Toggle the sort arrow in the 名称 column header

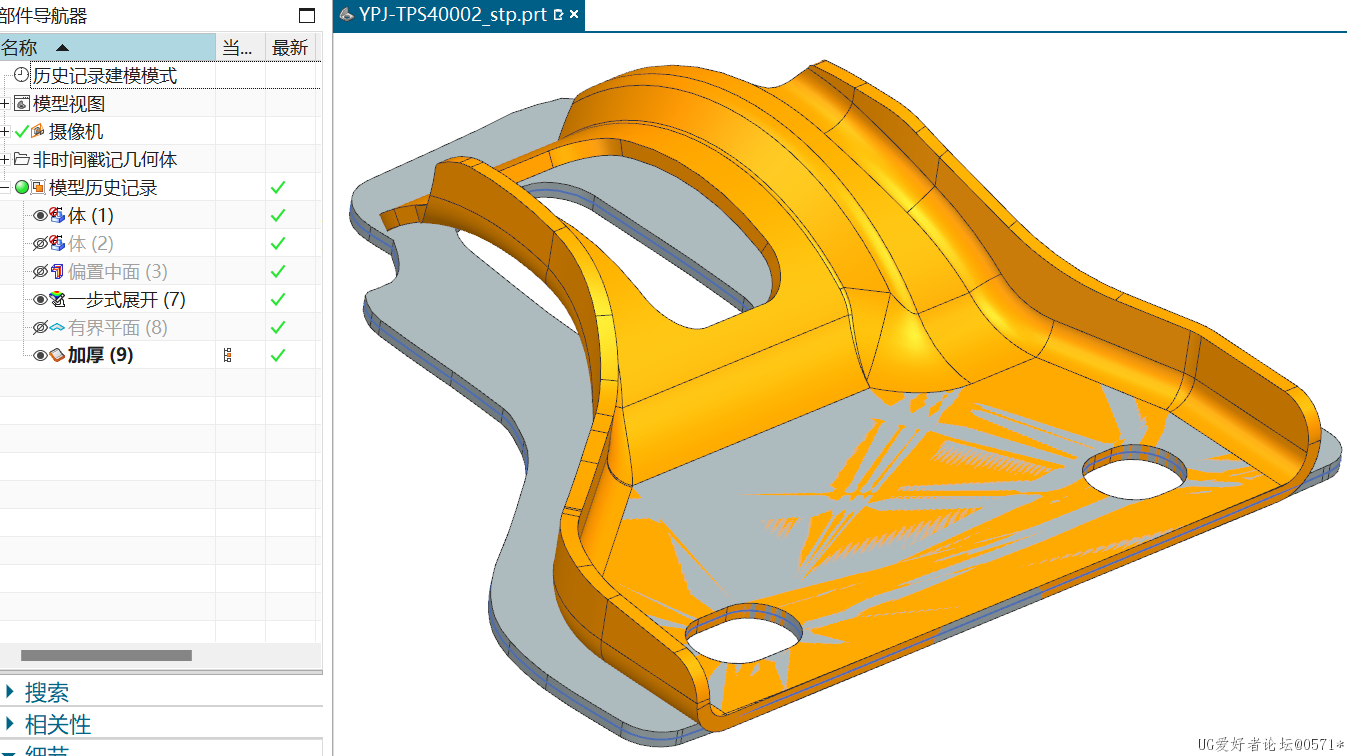point(62,47)
